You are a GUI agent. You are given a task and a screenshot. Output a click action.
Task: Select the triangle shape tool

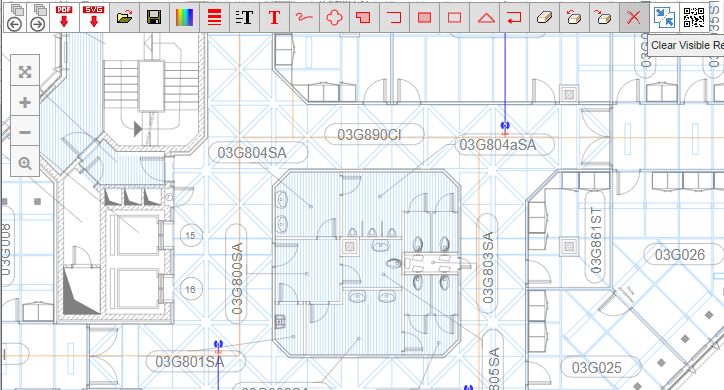[485, 17]
